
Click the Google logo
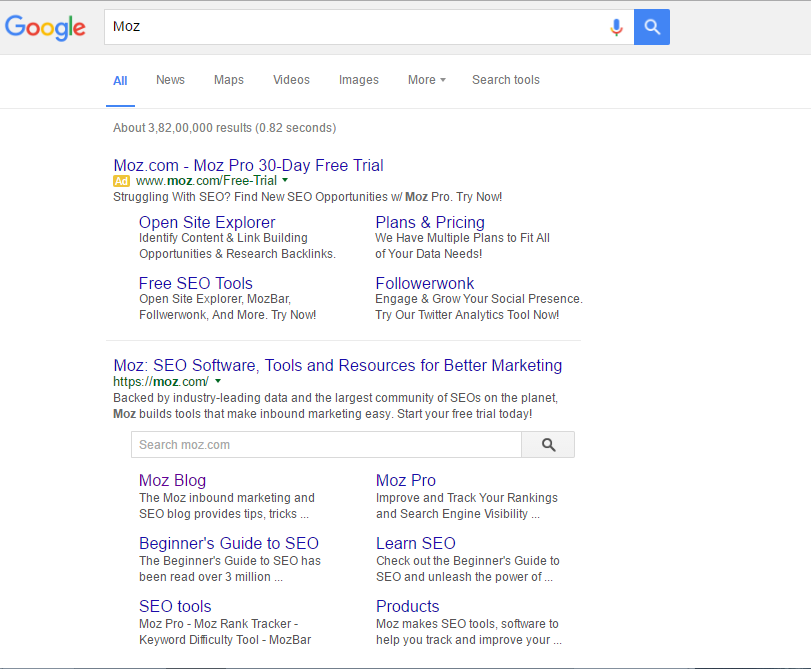point(45,27)
